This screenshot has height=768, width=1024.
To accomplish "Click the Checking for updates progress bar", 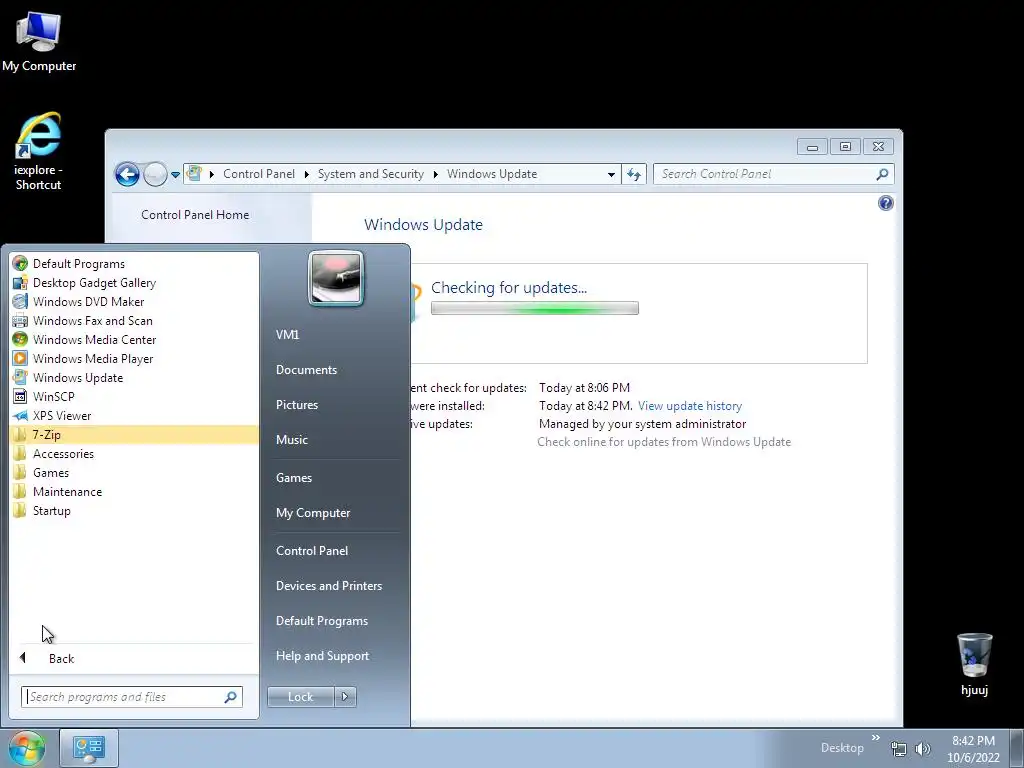I will click(x=535, y=308).
